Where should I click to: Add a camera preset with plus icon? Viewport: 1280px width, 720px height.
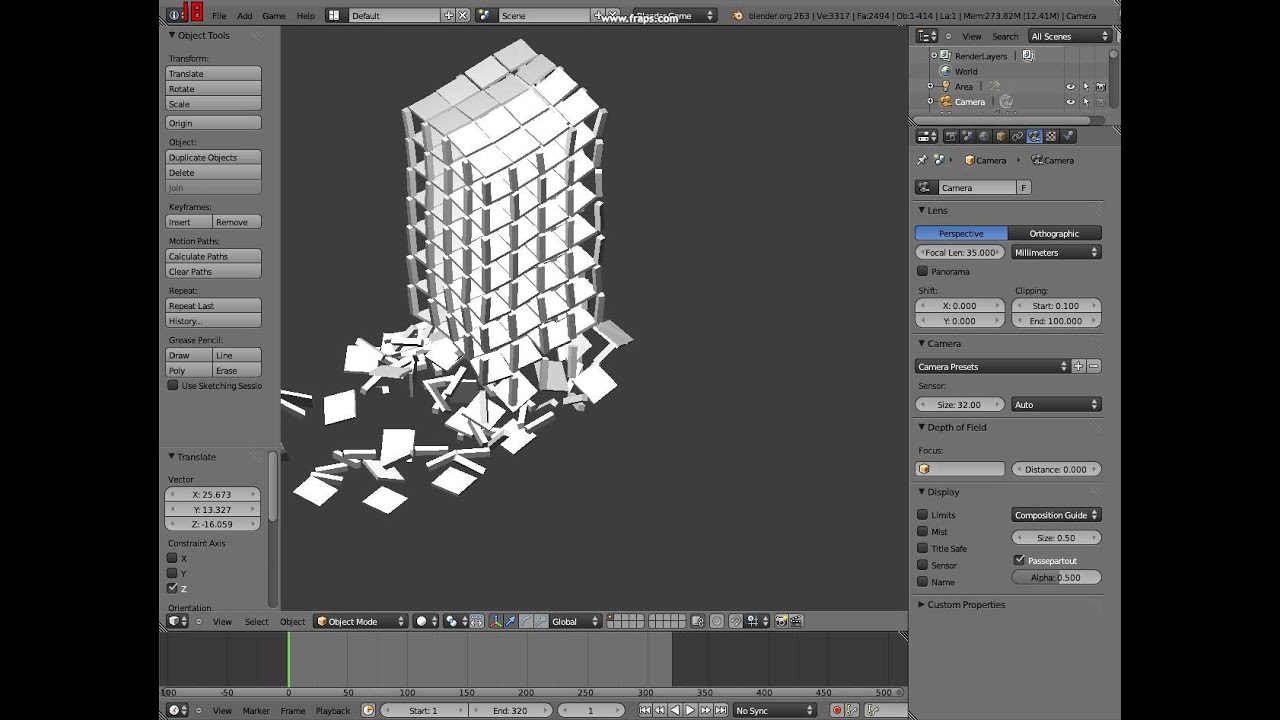(1078, 366)
